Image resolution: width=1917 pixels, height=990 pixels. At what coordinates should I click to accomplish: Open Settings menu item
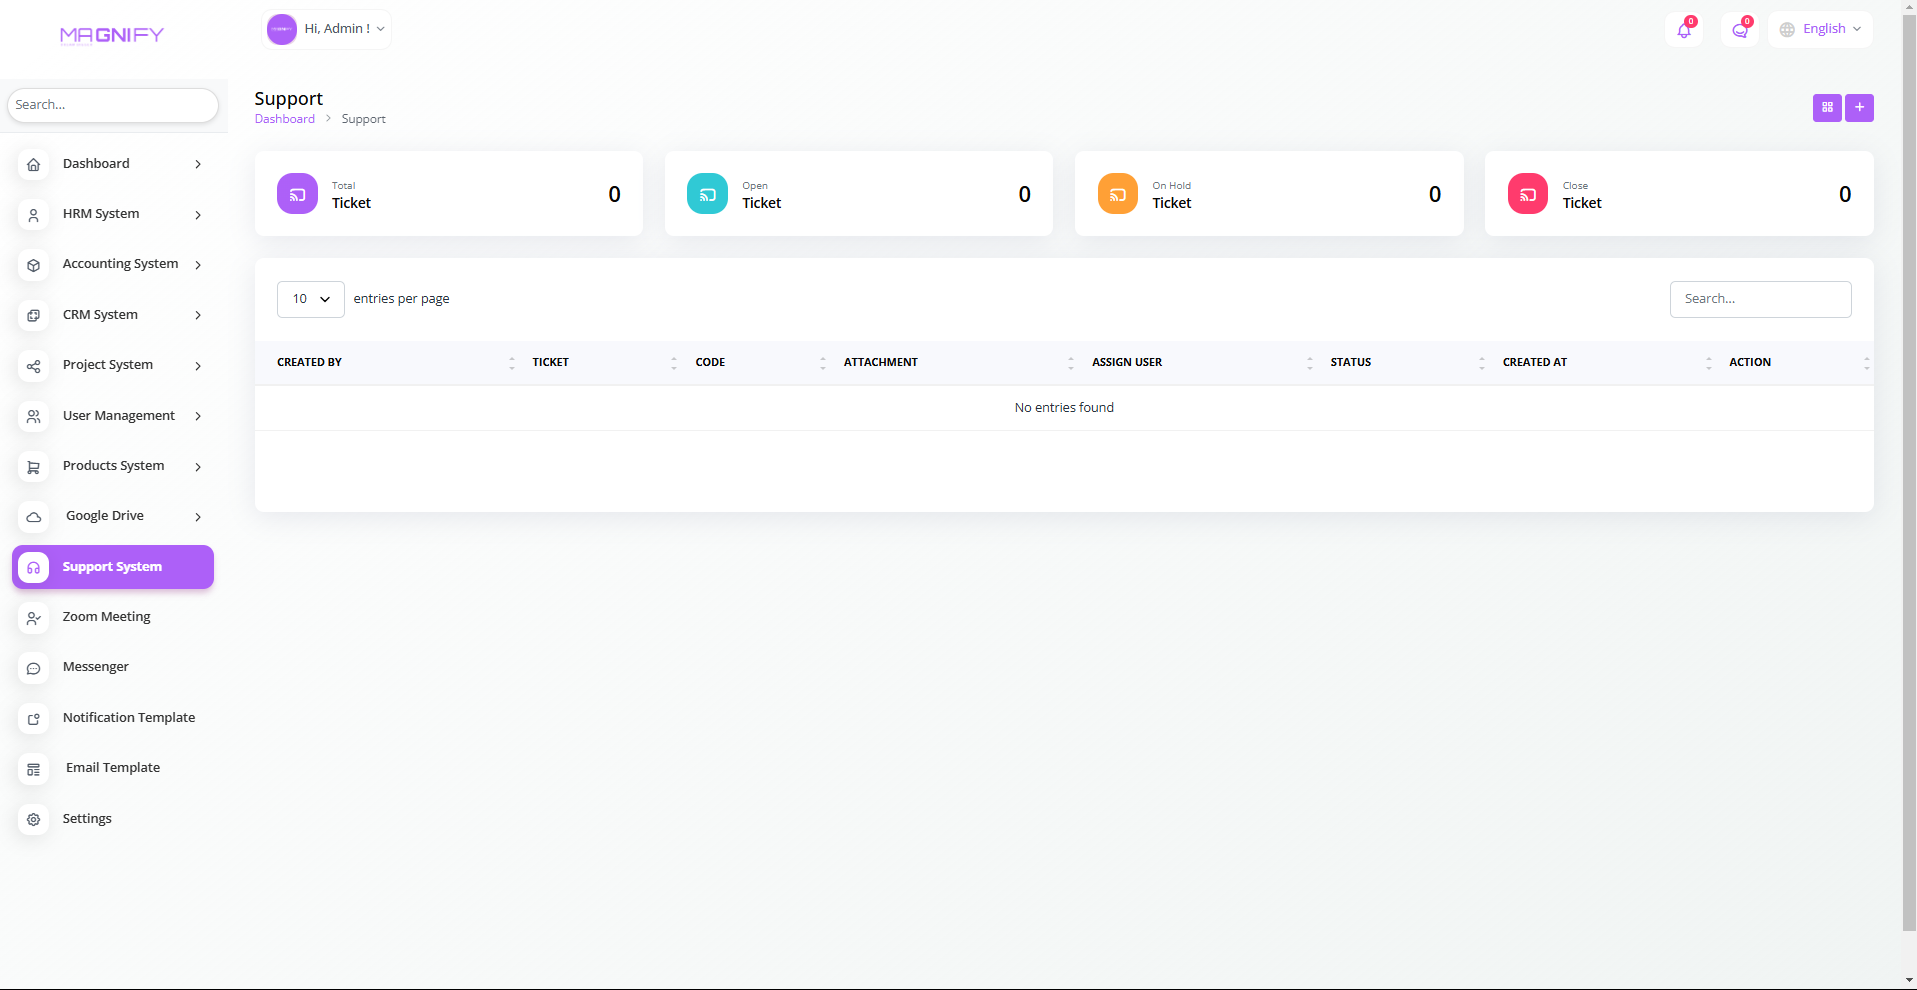click(x=113, y=819)
